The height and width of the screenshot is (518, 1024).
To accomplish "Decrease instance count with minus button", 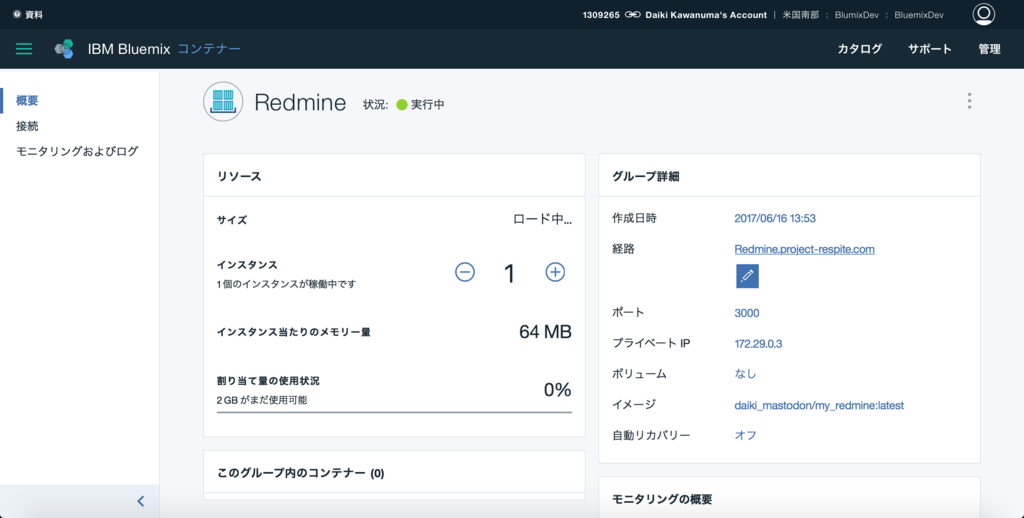I will coord(465,272).
